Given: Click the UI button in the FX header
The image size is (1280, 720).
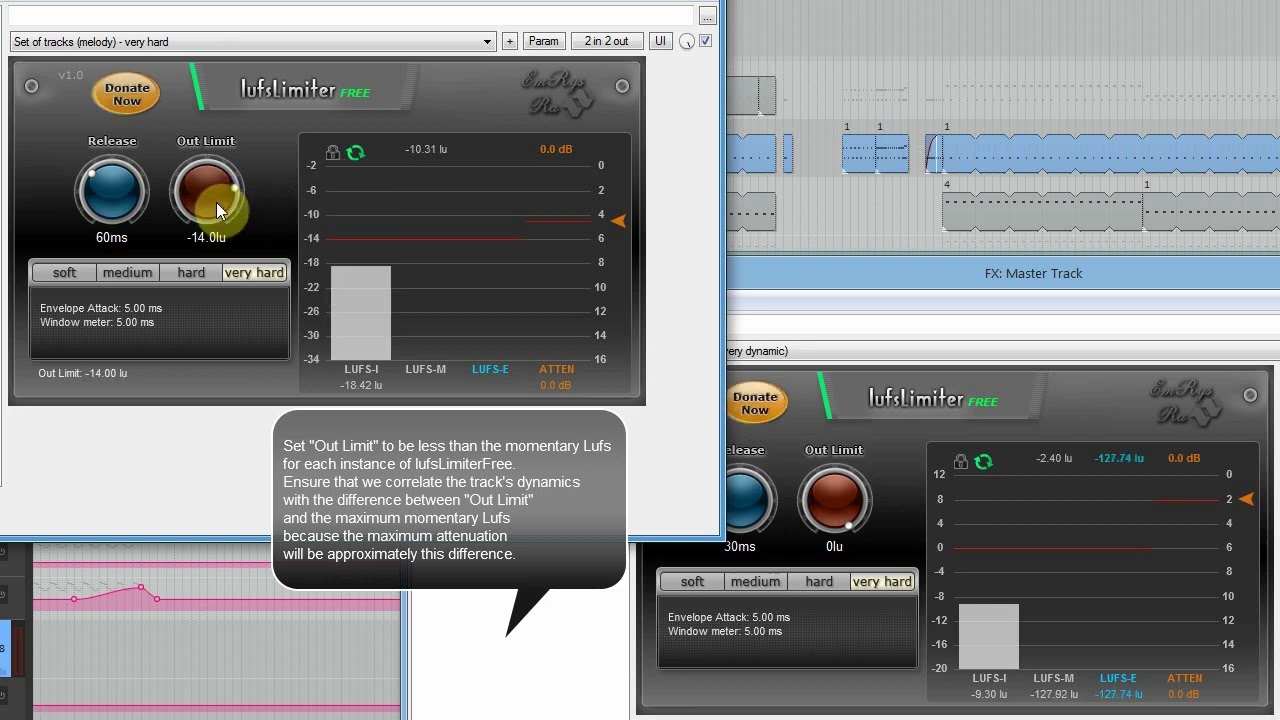Looking at the screenshot, I should (x=660, y=41).
